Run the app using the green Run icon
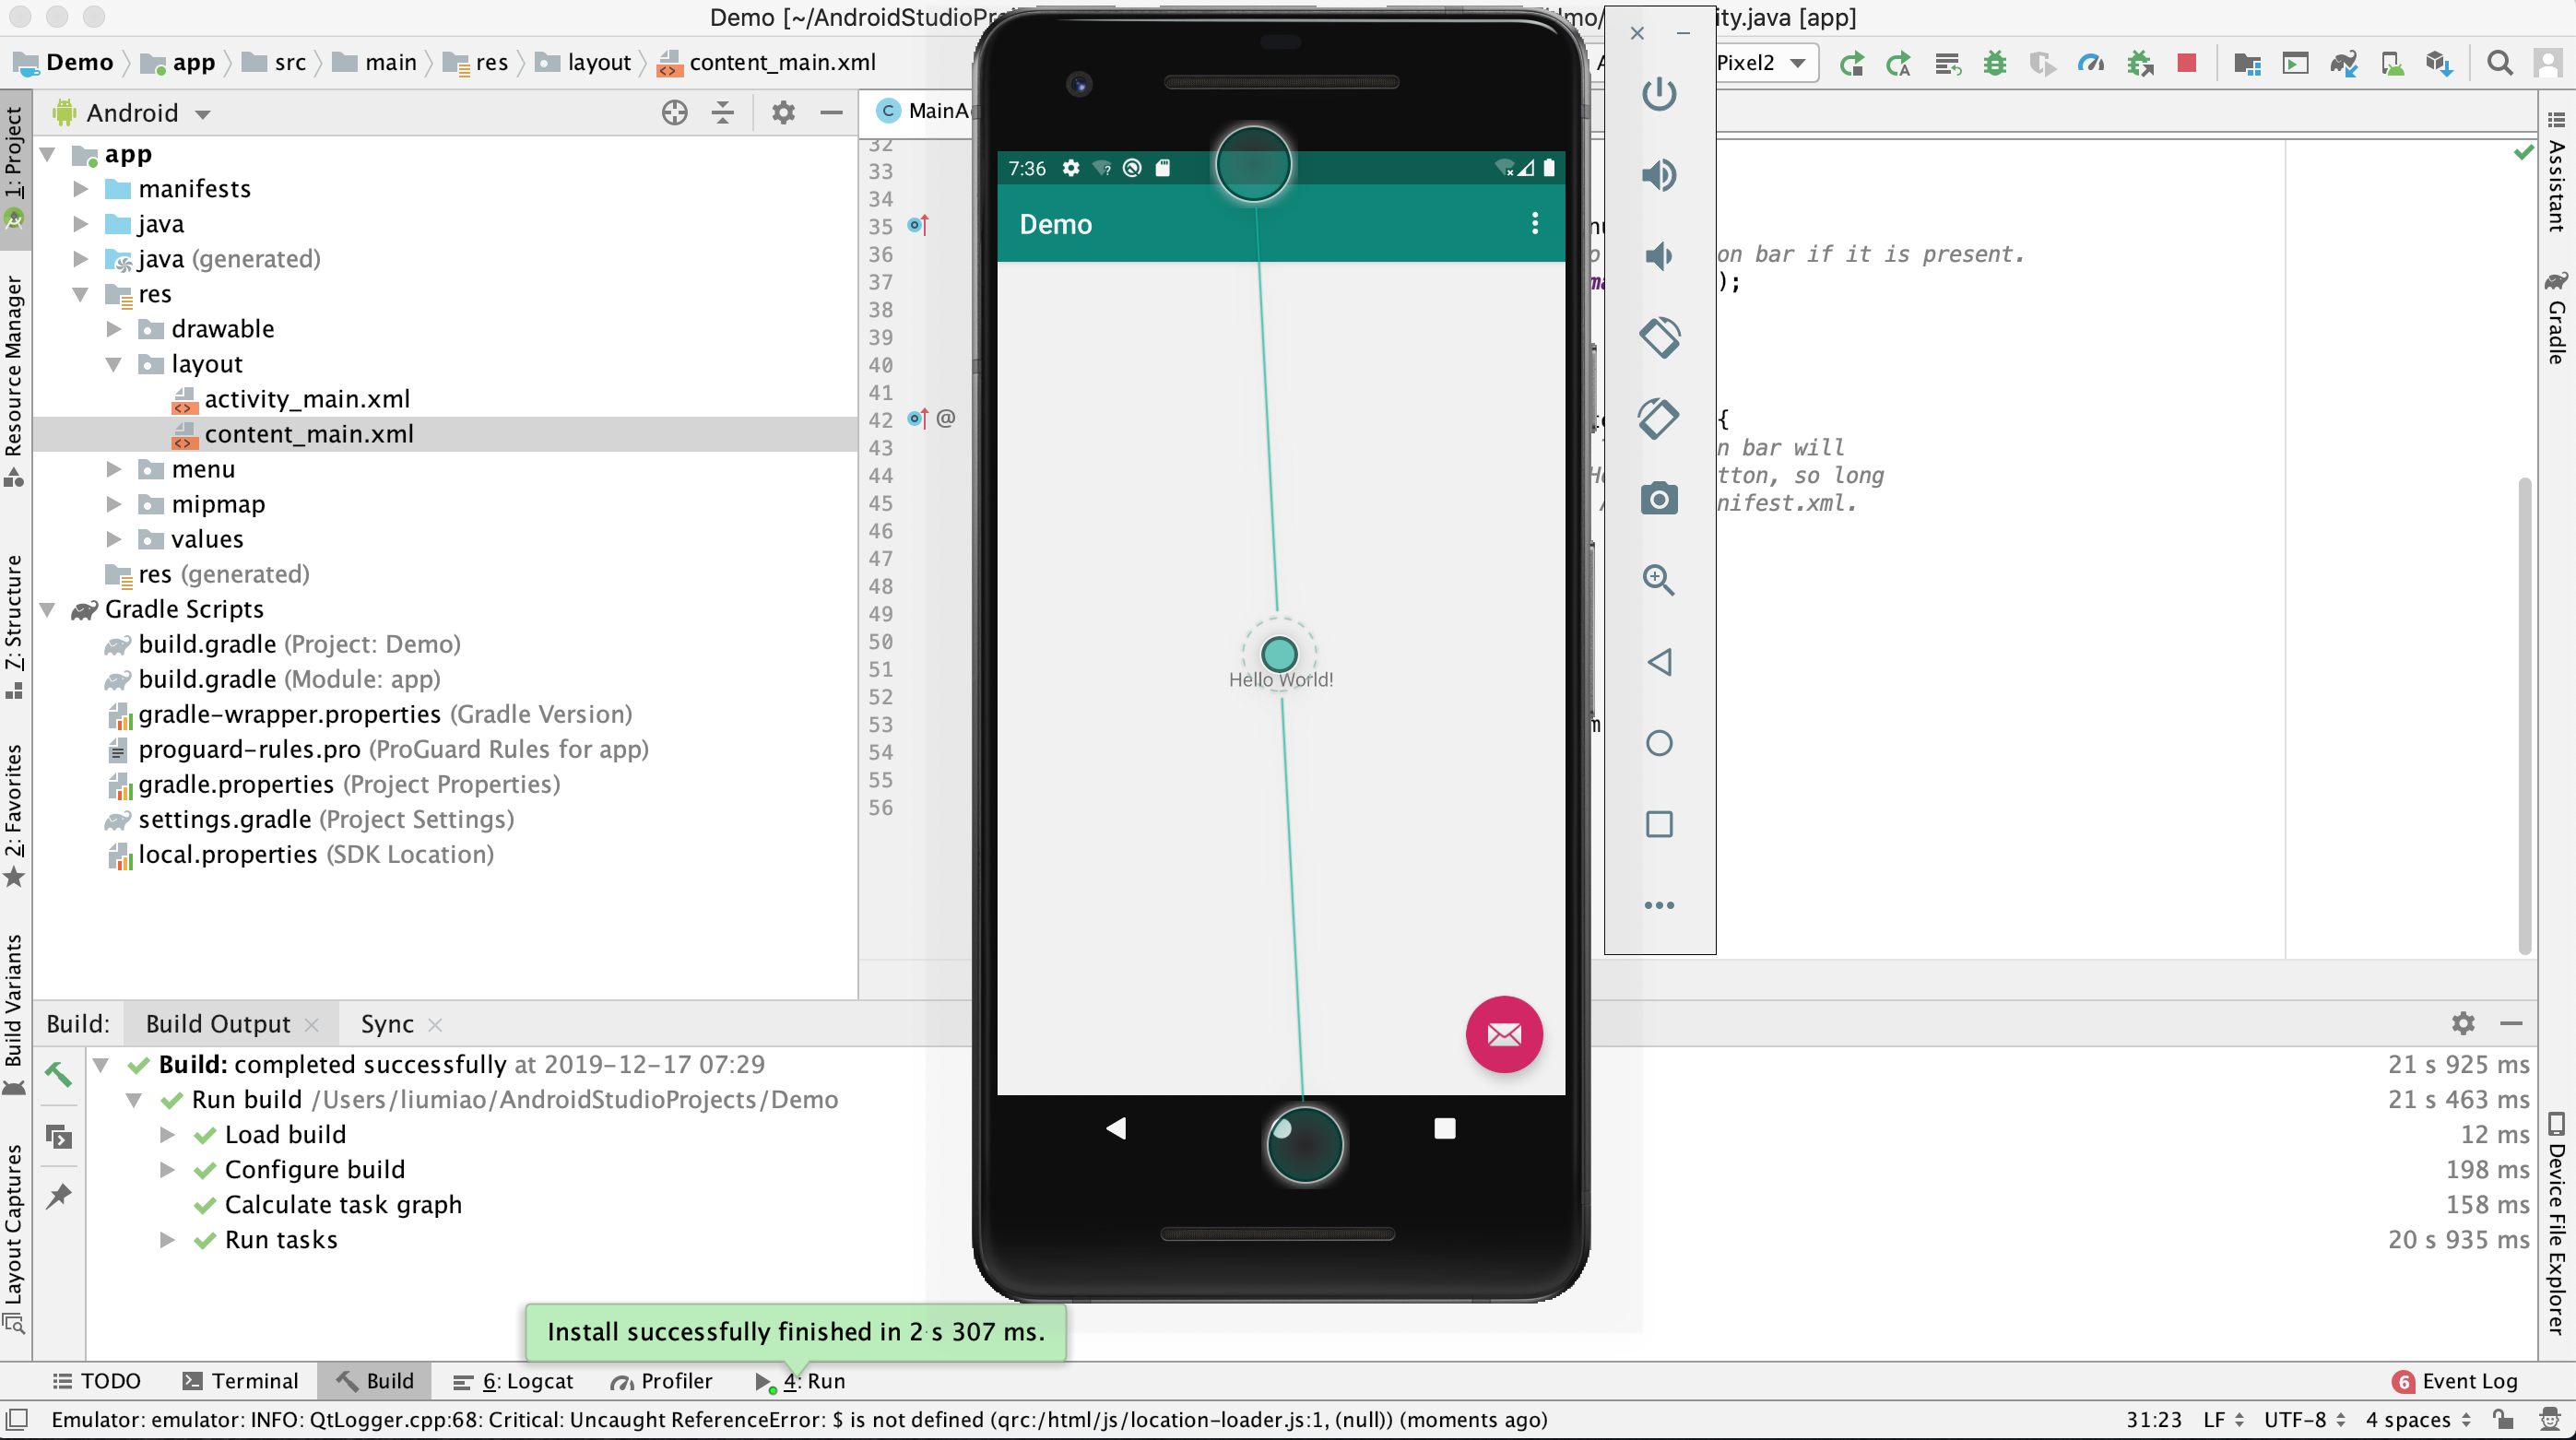2576x1440 pixels. [1853, 63]
